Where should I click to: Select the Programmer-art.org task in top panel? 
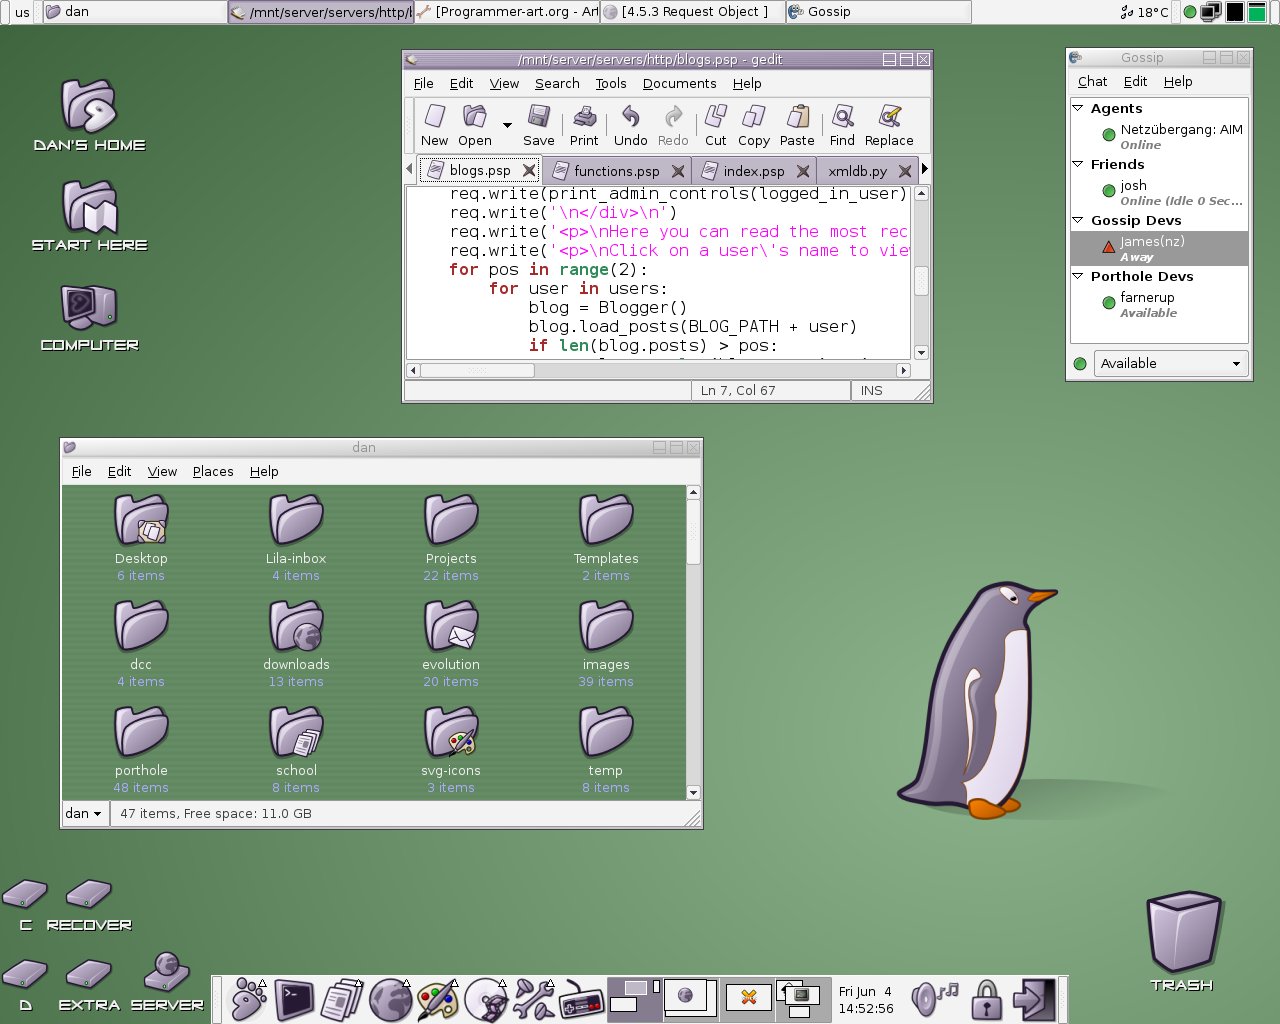pyautogui.click(x=506, y=12)
